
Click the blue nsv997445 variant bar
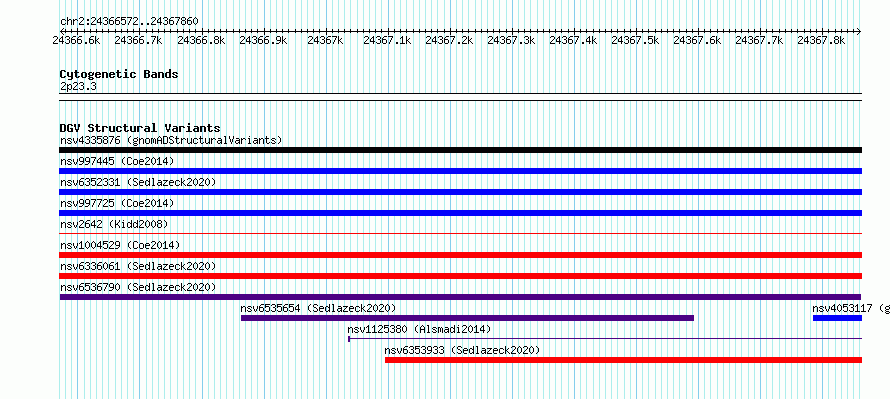[461, 171]
